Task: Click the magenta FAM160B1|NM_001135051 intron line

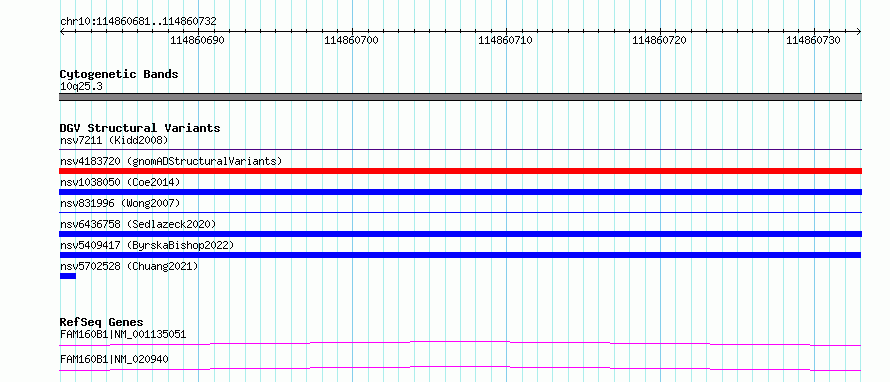Action: (x=460, y=343)
